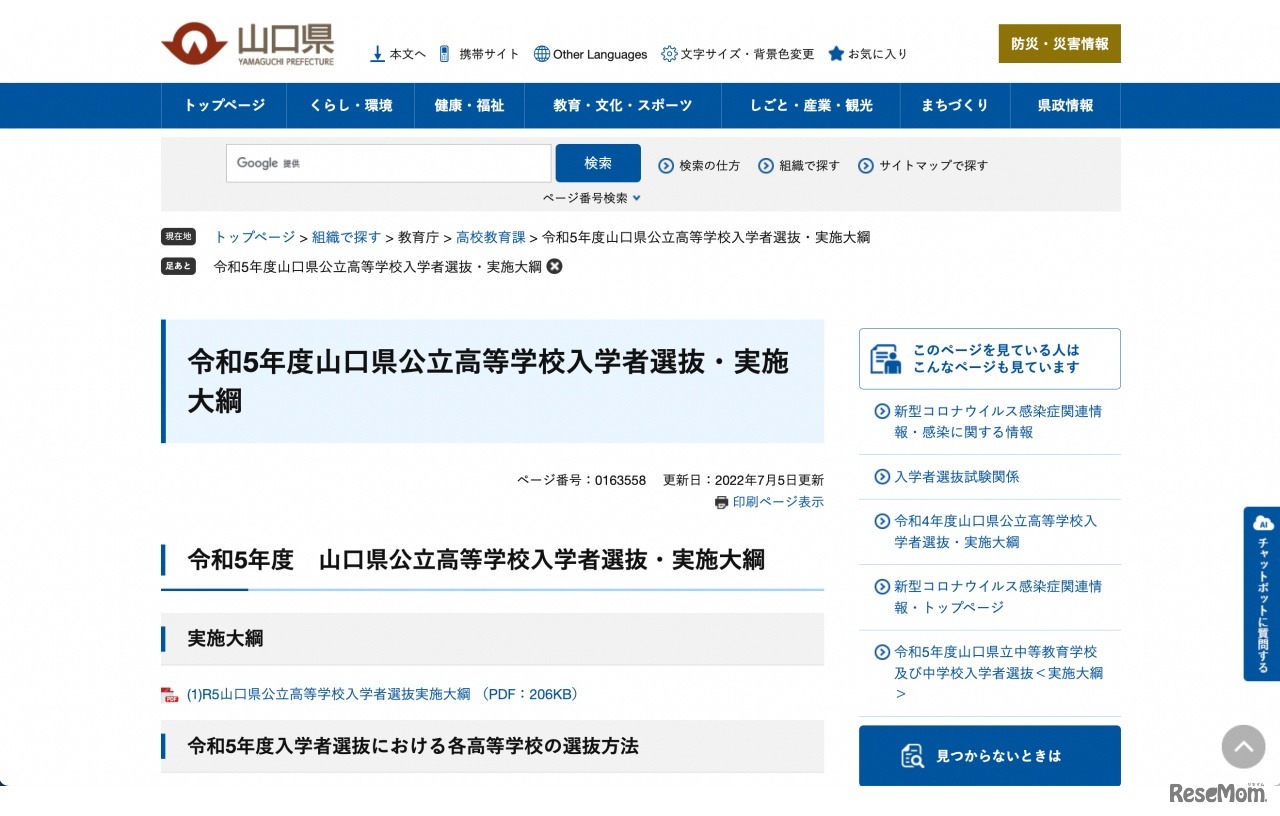Open the PDF icon beside 入学者選抜実施大綱
The image size is (1280, 816).
pyautogui.click(x=168, y=693)
